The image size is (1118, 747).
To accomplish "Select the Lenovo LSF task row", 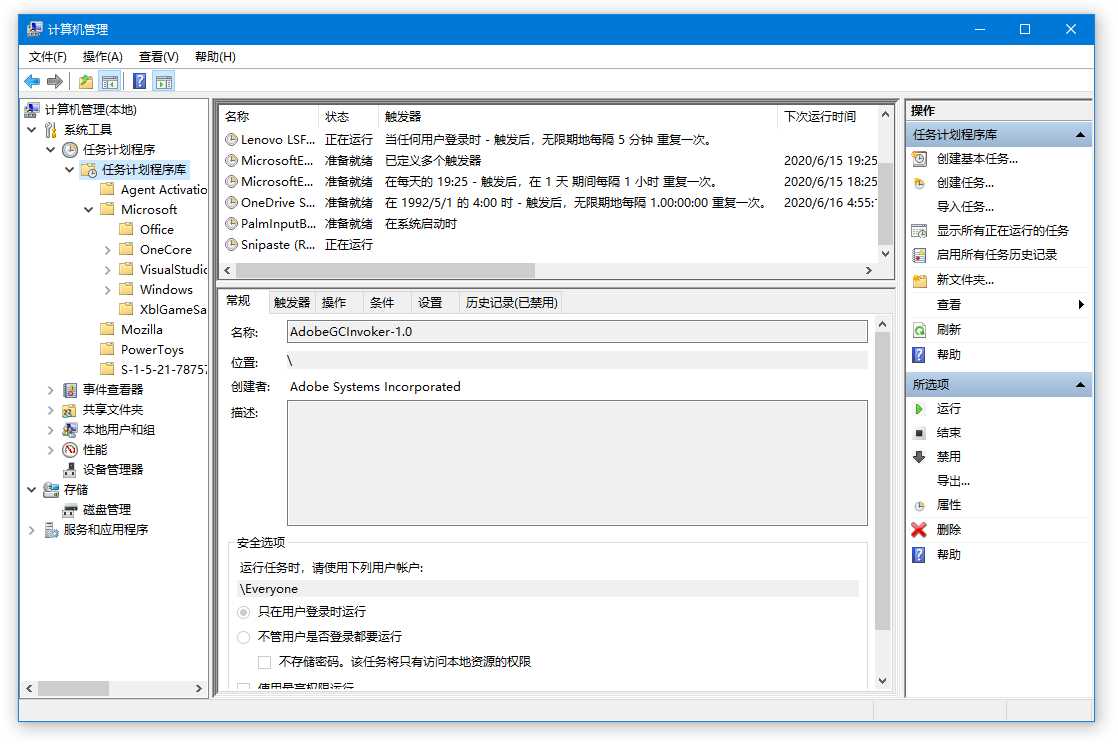I will (x=550, y=140).
